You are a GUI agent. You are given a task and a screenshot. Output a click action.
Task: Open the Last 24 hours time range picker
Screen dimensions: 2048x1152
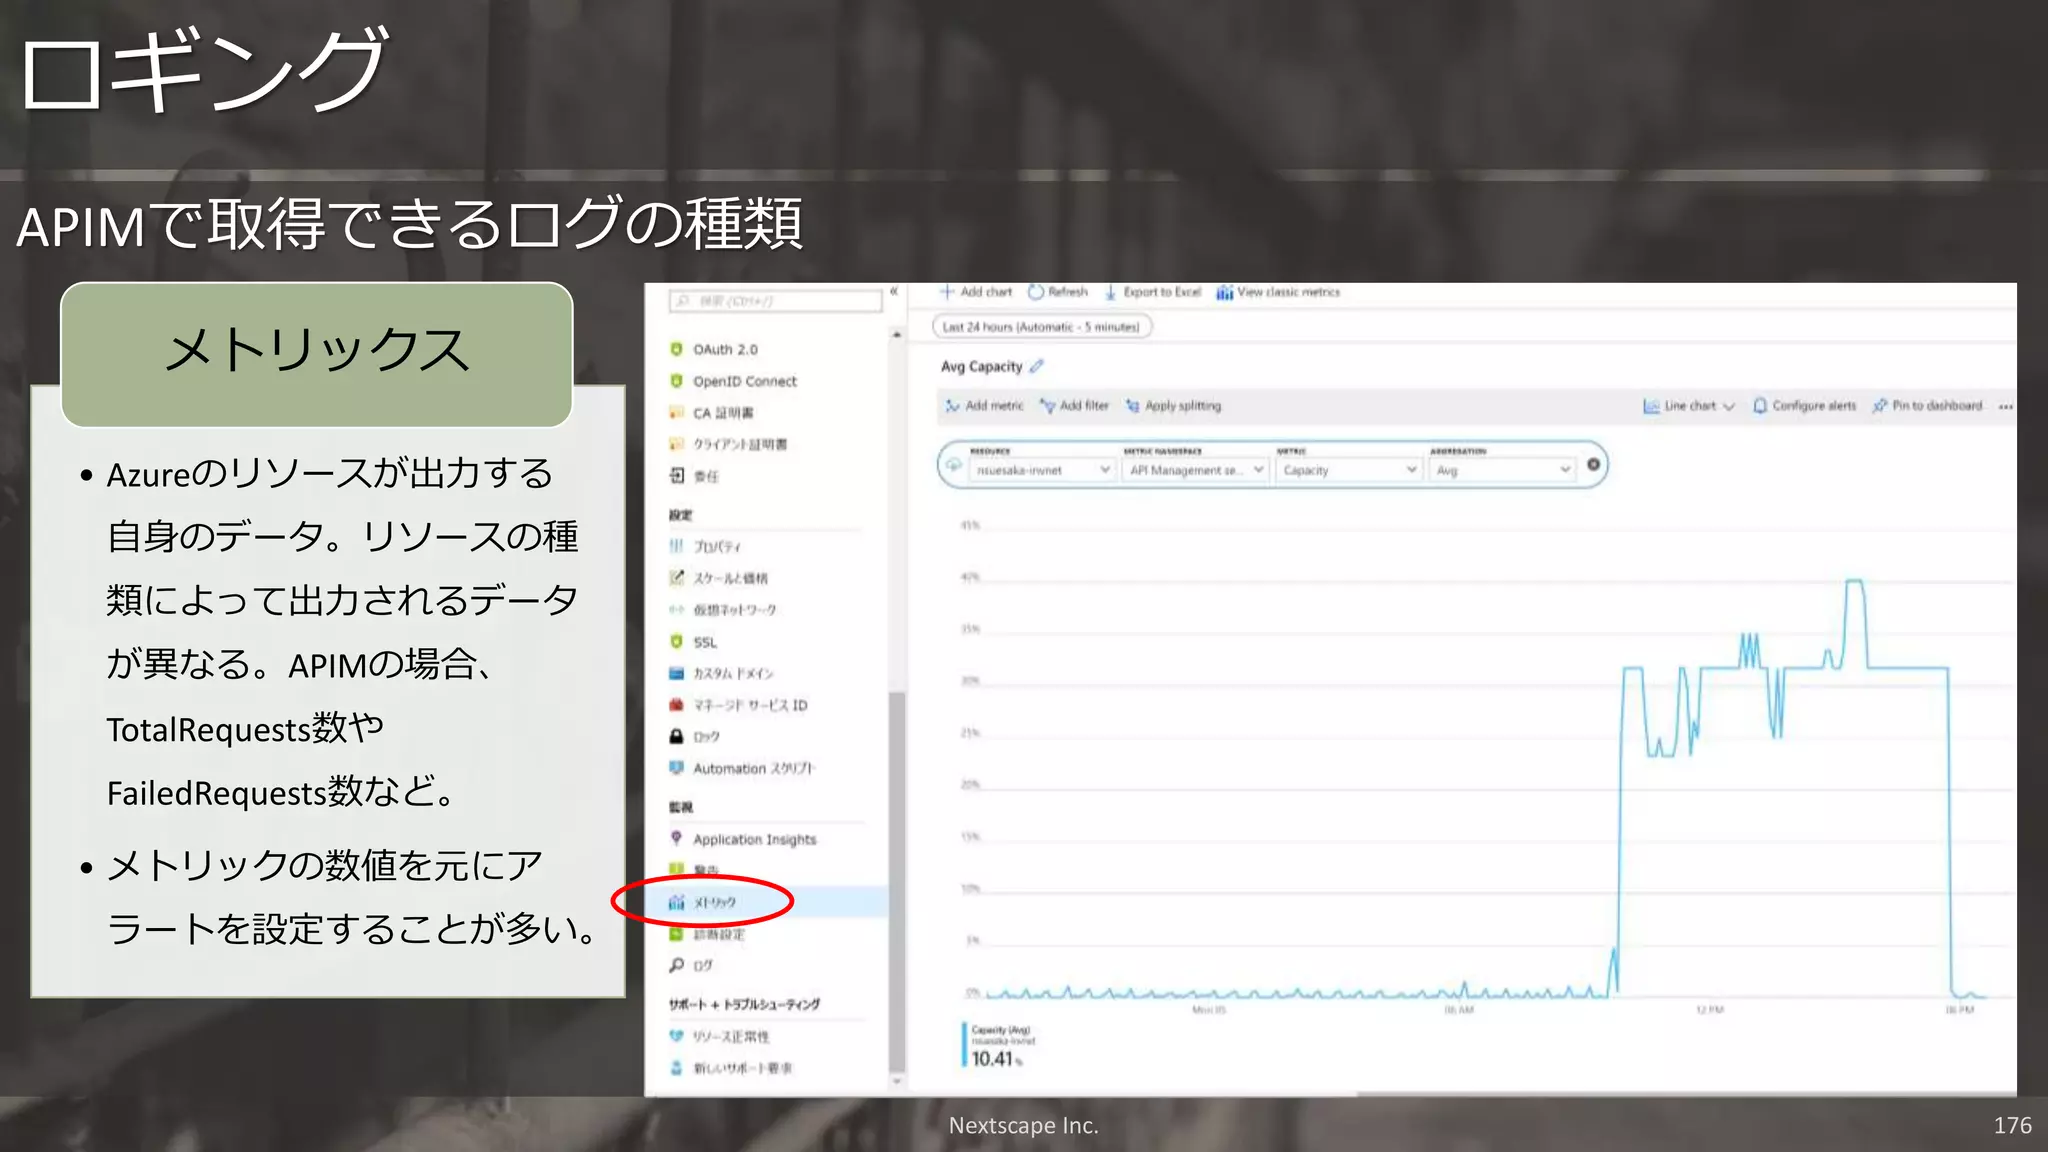click(x=1041, y=327)
